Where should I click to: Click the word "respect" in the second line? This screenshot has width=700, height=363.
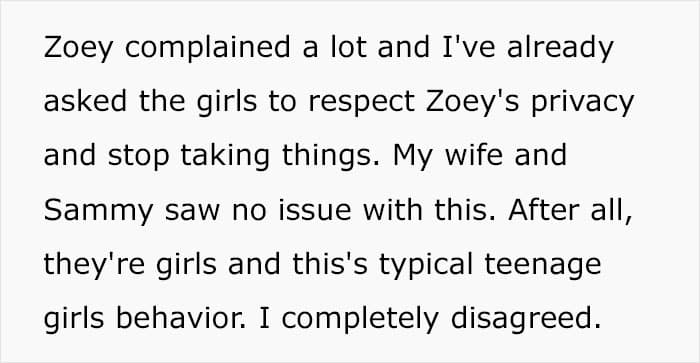click(x=362, y=103)
